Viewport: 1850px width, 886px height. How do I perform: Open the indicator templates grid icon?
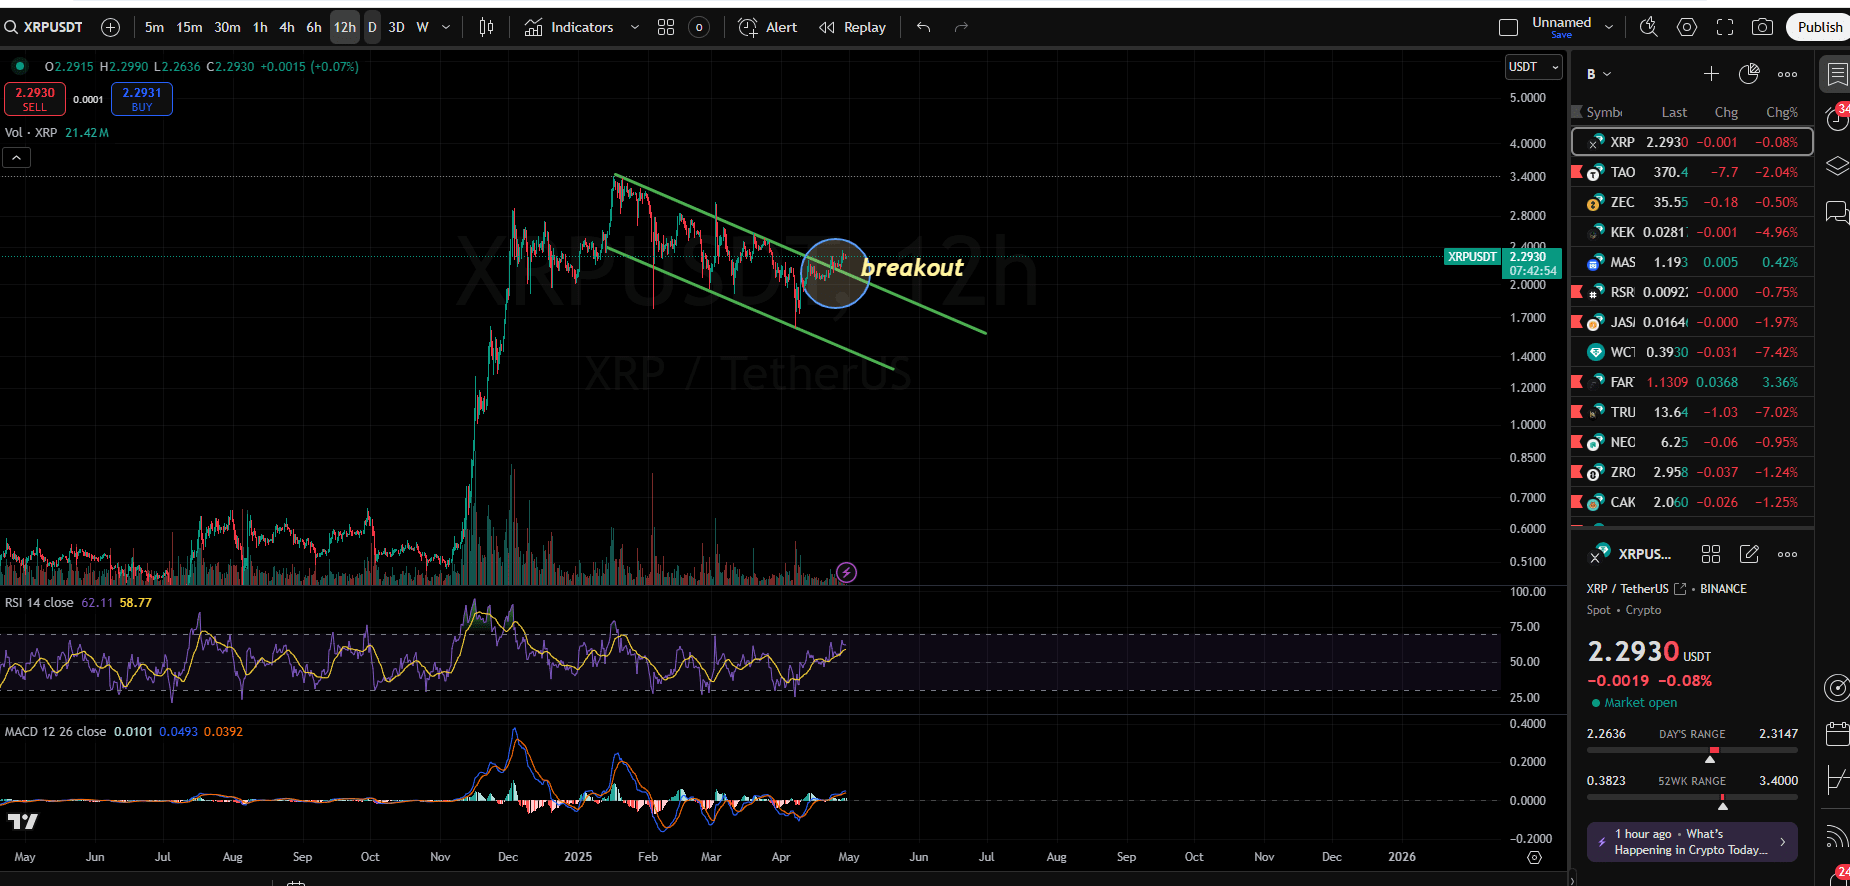coord(666,27)
